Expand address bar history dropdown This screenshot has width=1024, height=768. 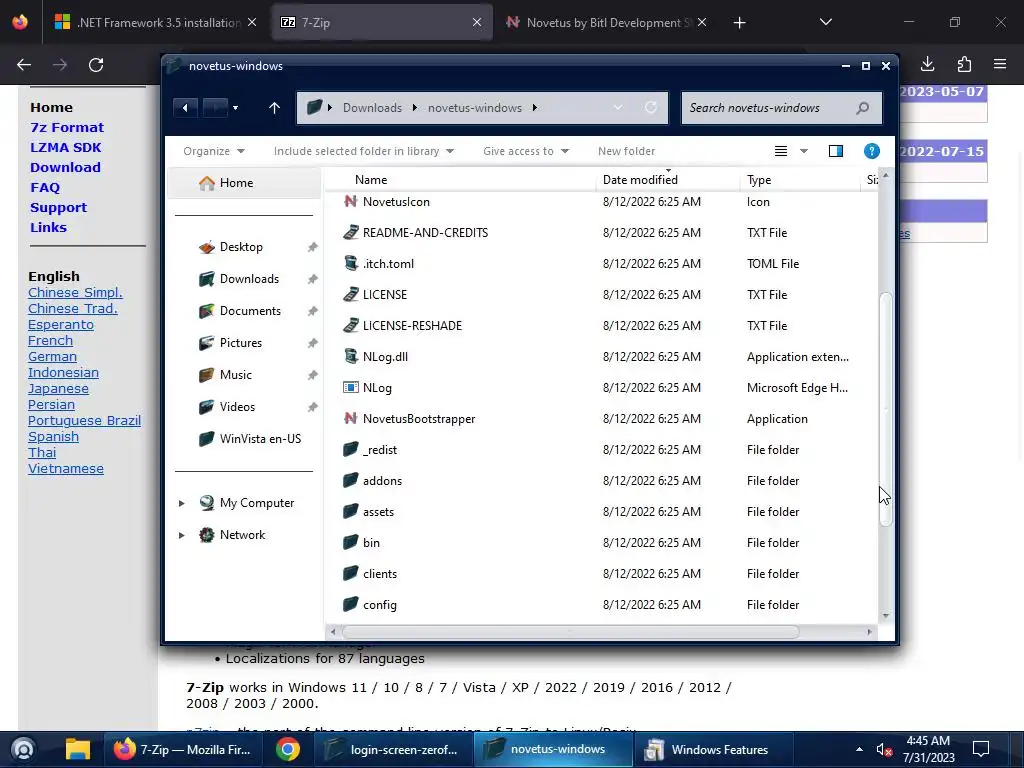tap(618, 108)
